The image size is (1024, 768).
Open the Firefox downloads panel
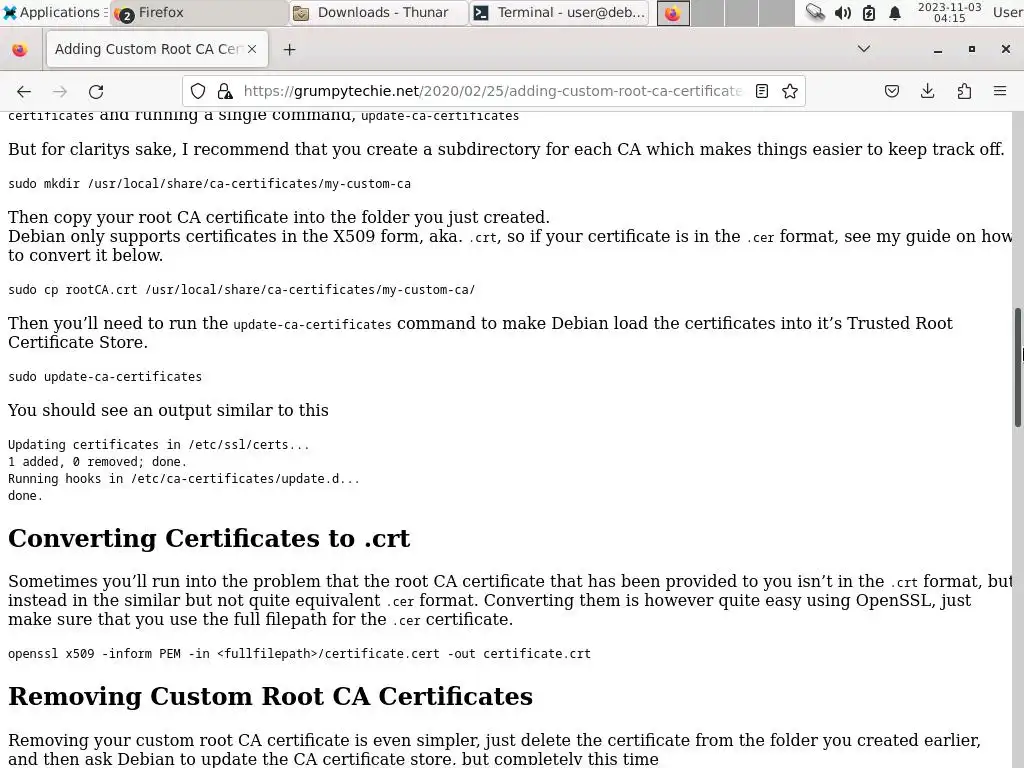927,91
